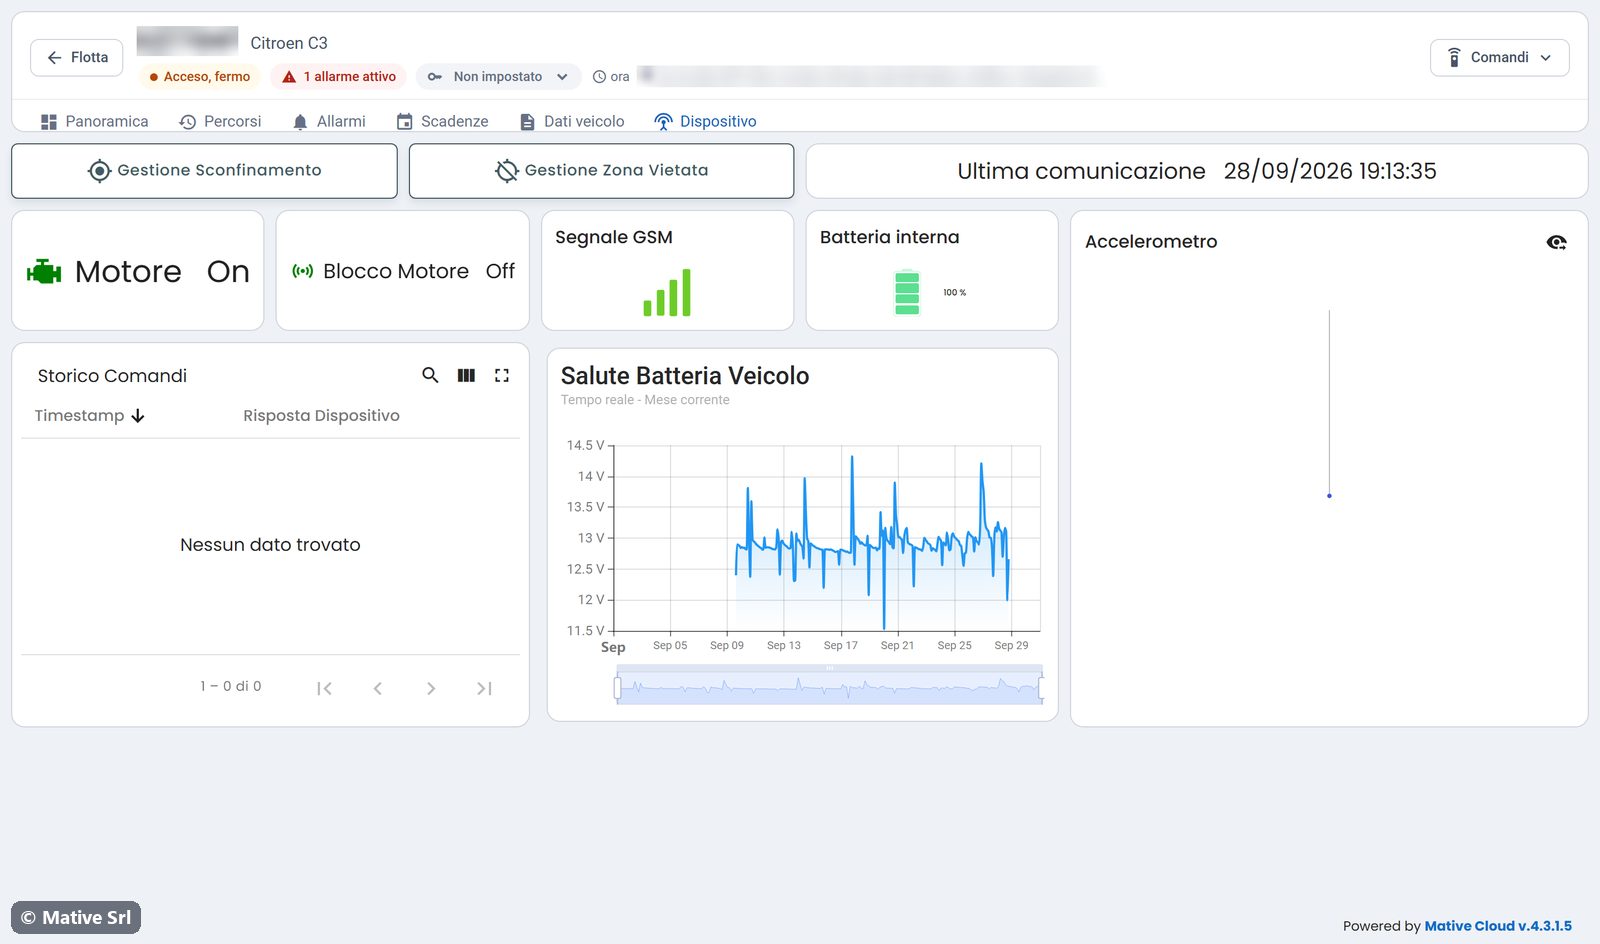
Task: Click the Sep 21 axis label
Action: [x=897, y=645]
